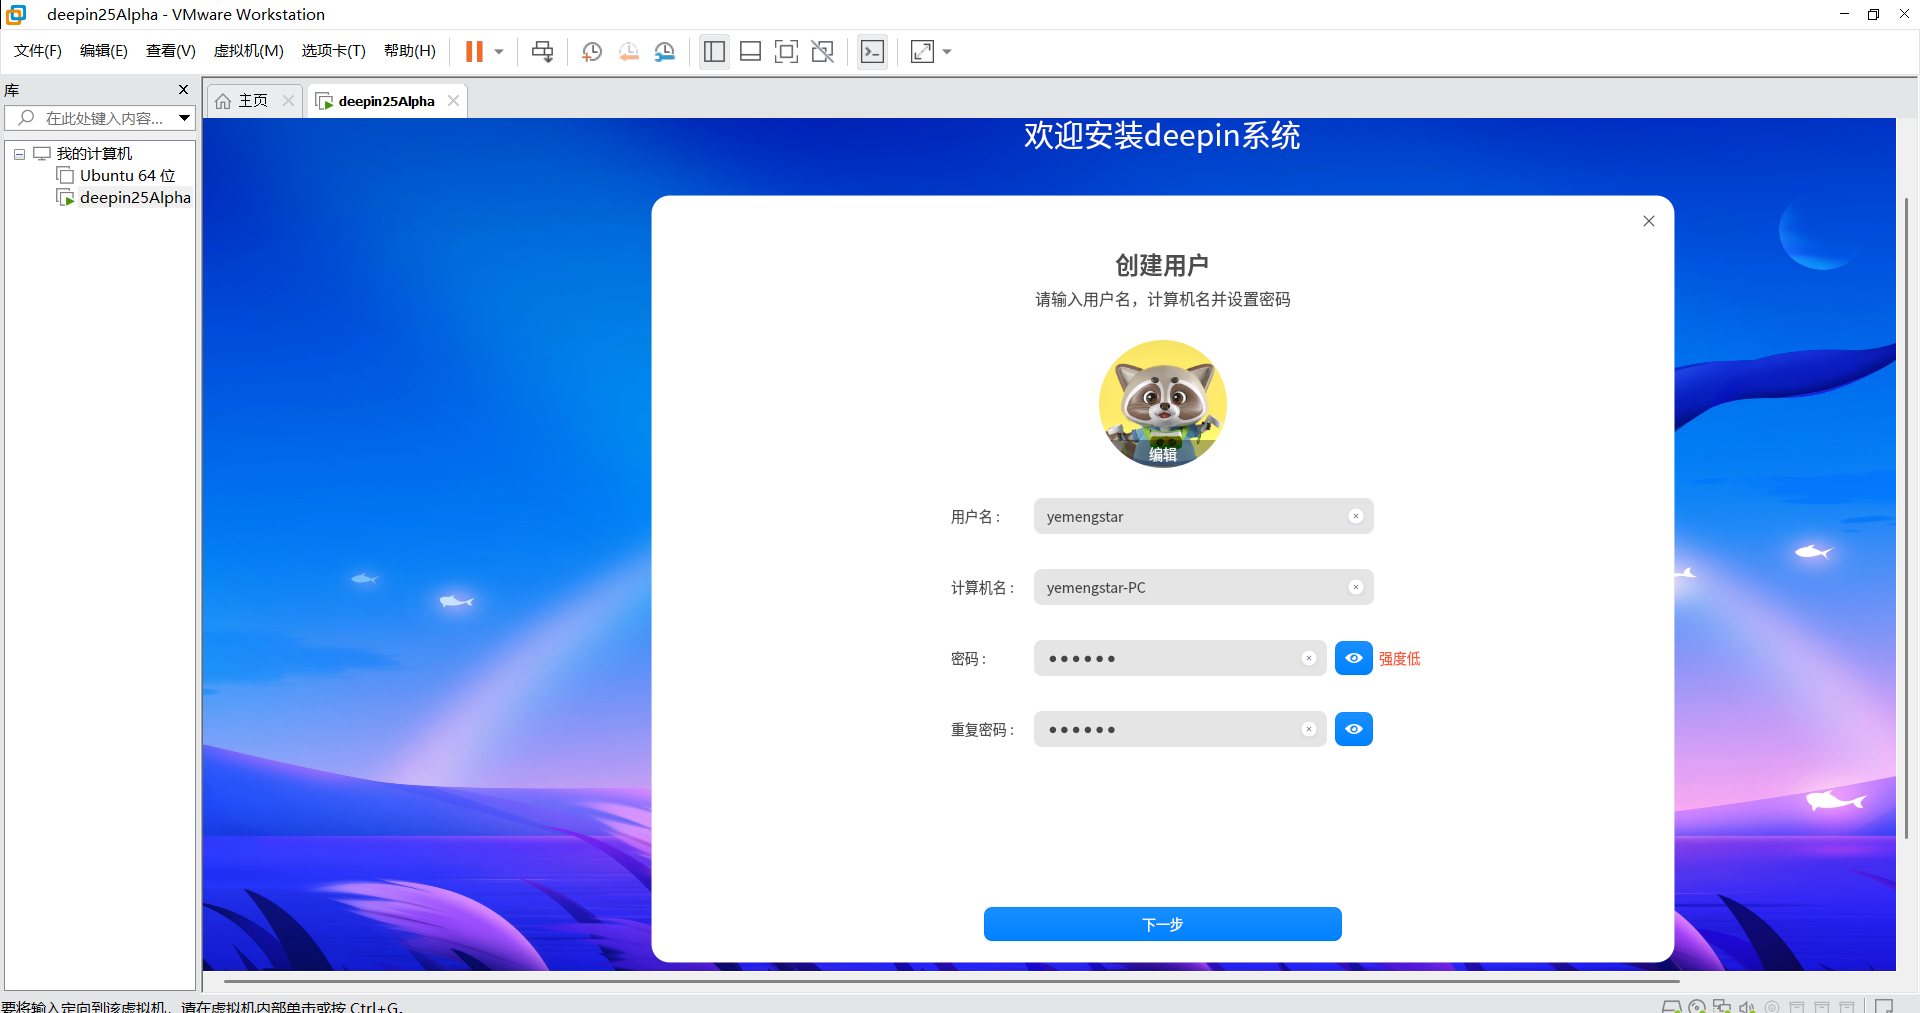Click the 下一步 button
This screenshot has width=1920, height=1013.
[1162, 924]
